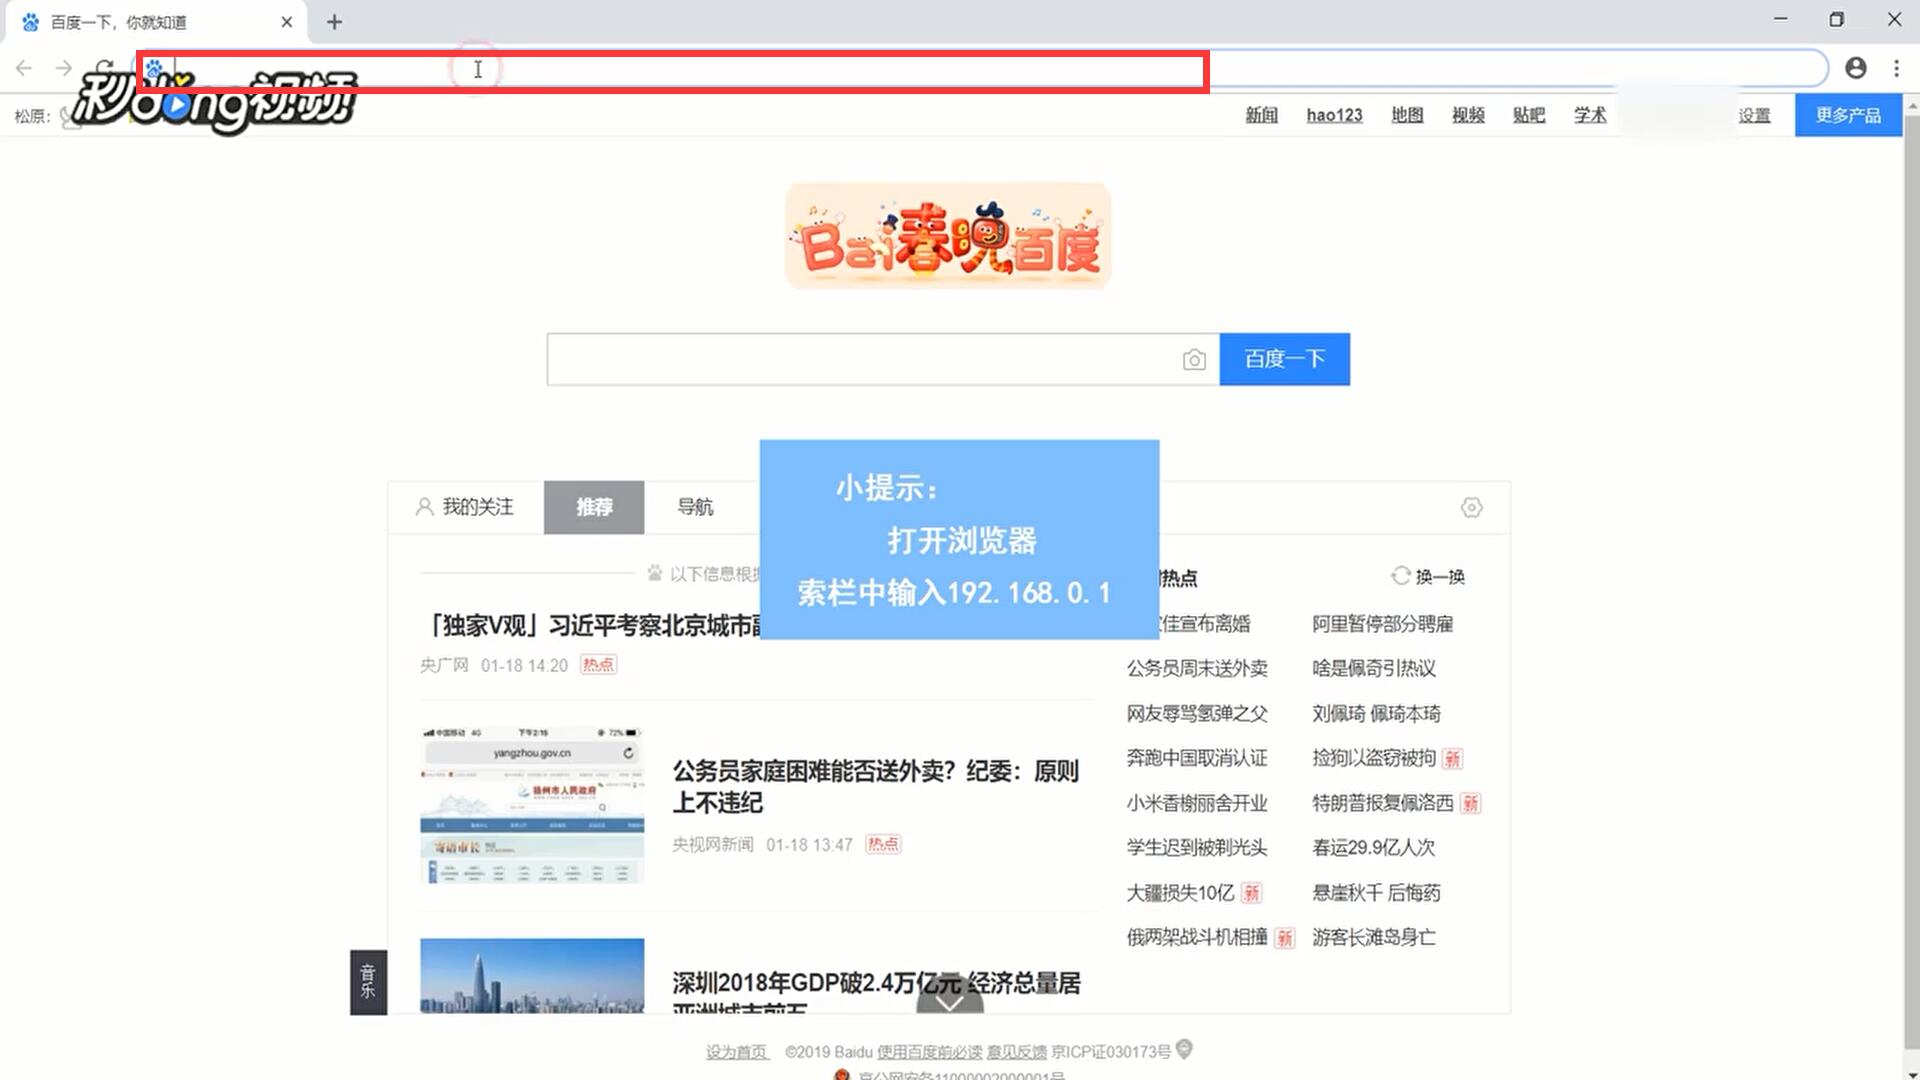Open hot topic 悬崖秋千 后悔药
1920x1080 pixels.
[x=1376, y=892]
